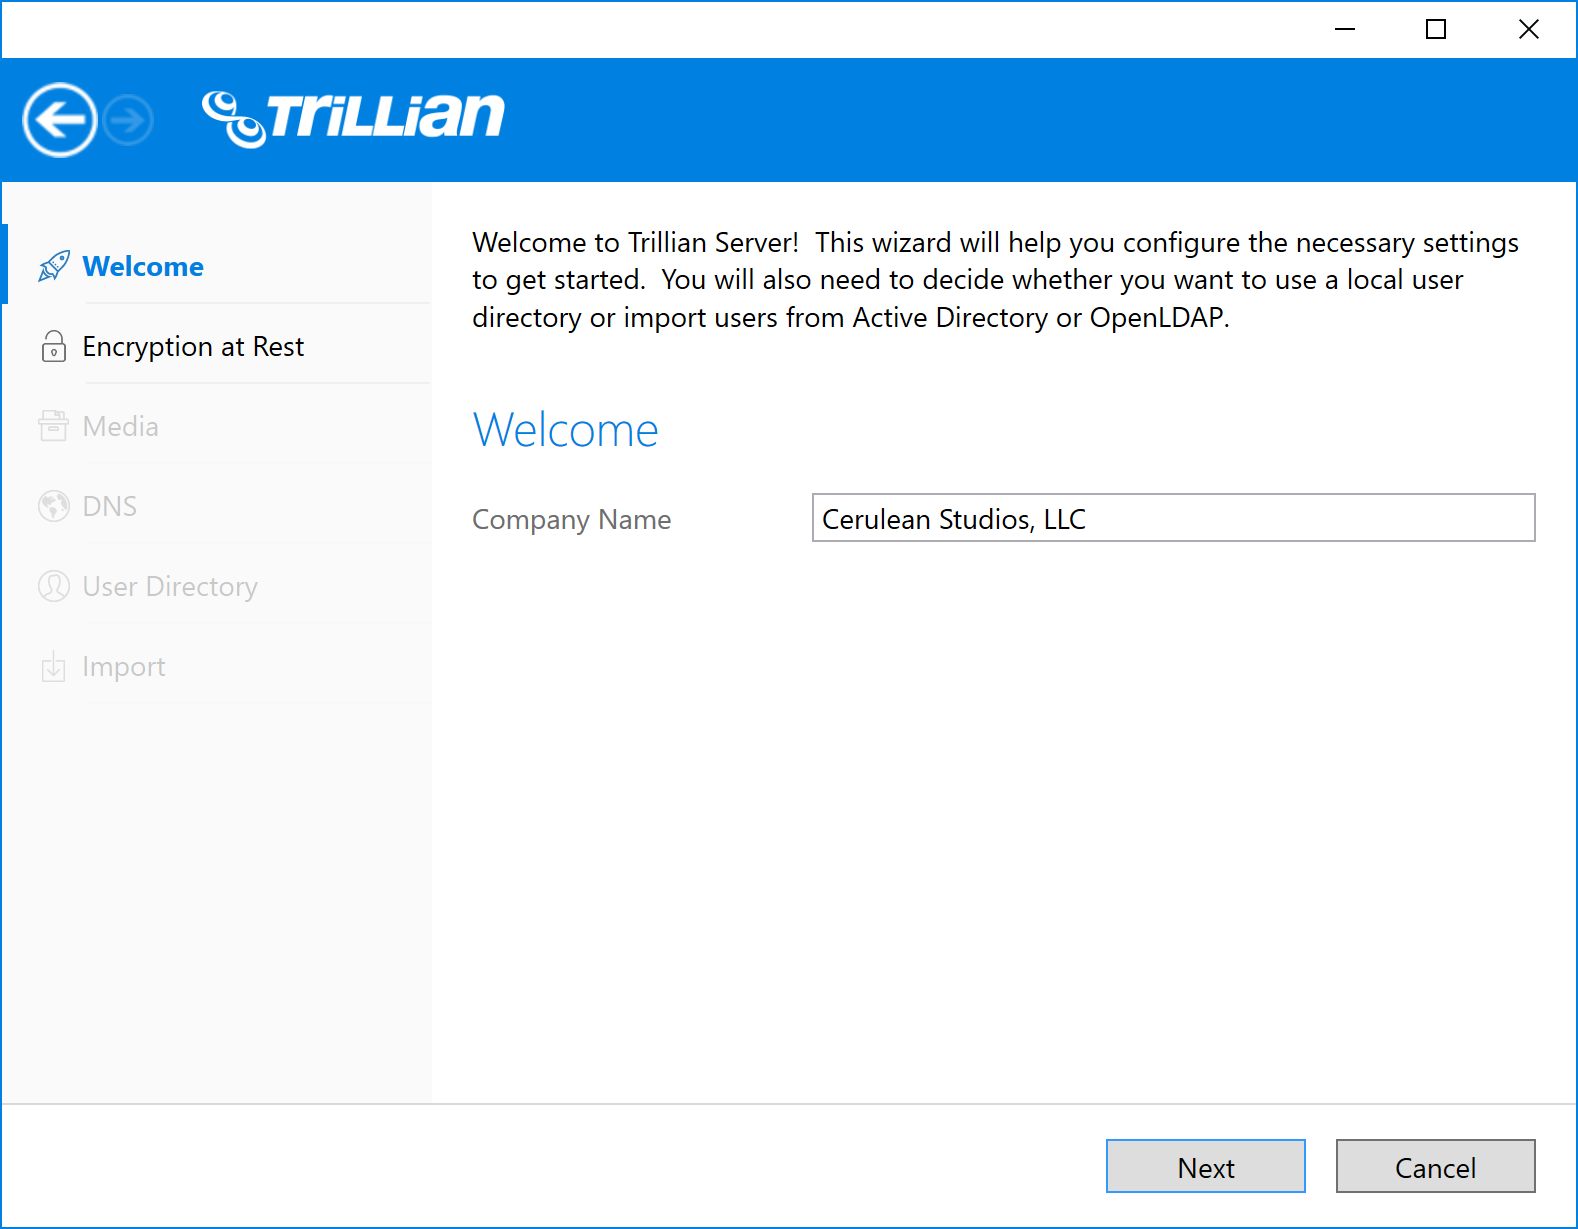This screenshot has width=1578, height=1229.
Task: Select the Media step in sidebar
Action: pos(218,426)
